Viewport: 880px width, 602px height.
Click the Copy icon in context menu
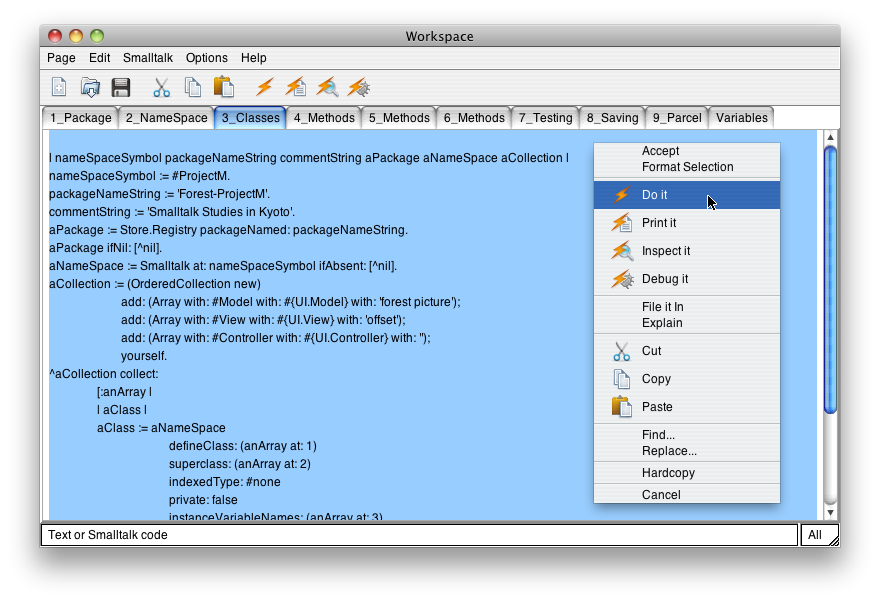click(x=621, y=379)
